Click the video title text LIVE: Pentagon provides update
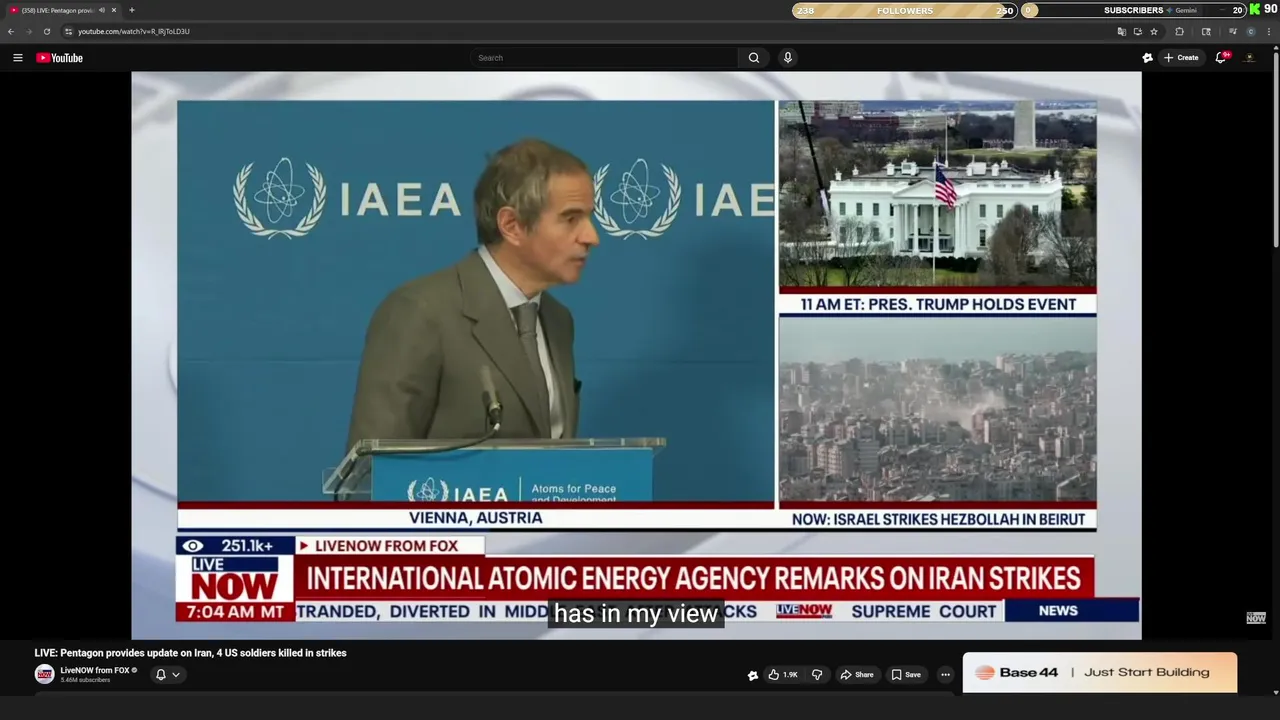The height and width of the screenshot is (720, 1280). click(190, 653)
